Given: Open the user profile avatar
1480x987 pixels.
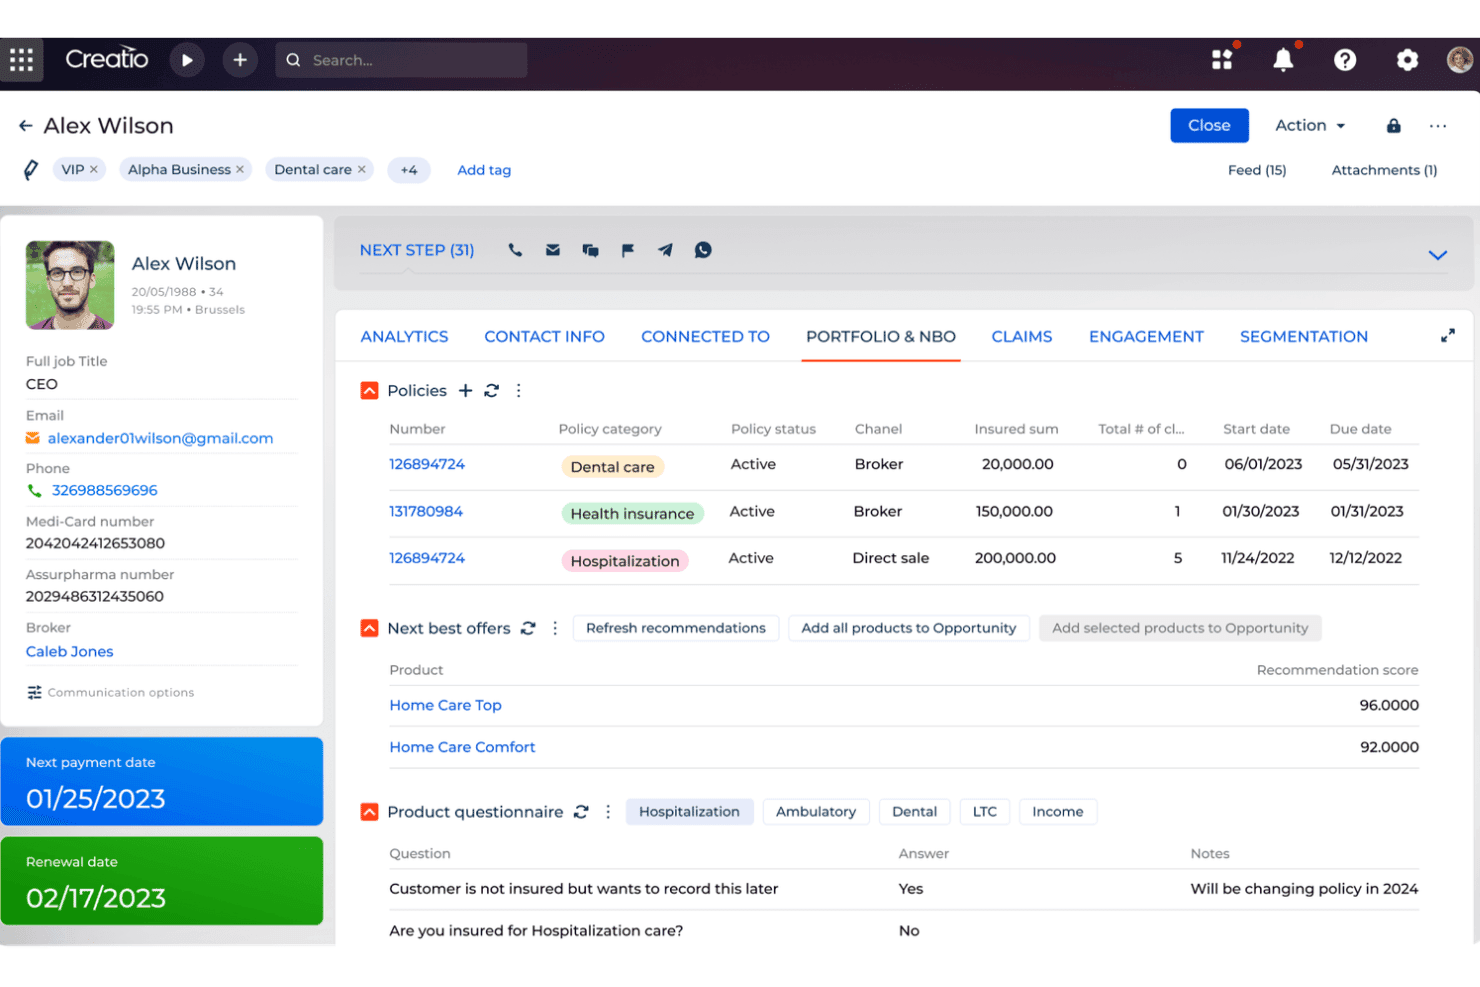Looking at the screenshot, I should 1460,60.
